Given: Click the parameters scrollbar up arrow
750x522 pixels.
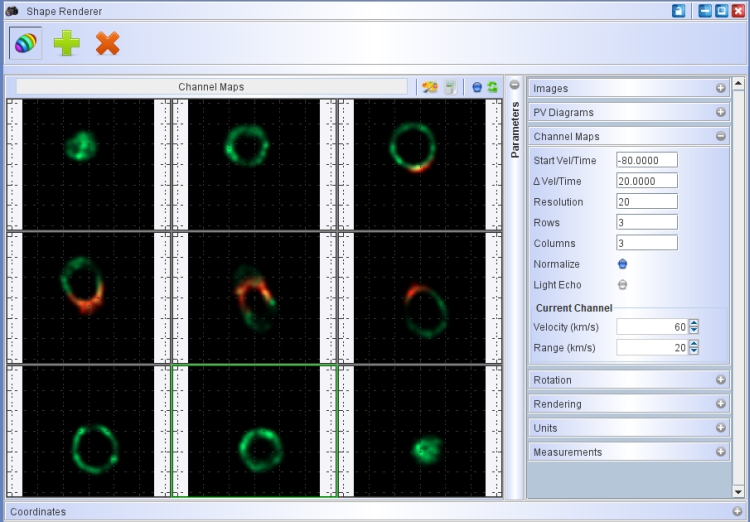Looking at the screenshot, I should tap(738, 83).
